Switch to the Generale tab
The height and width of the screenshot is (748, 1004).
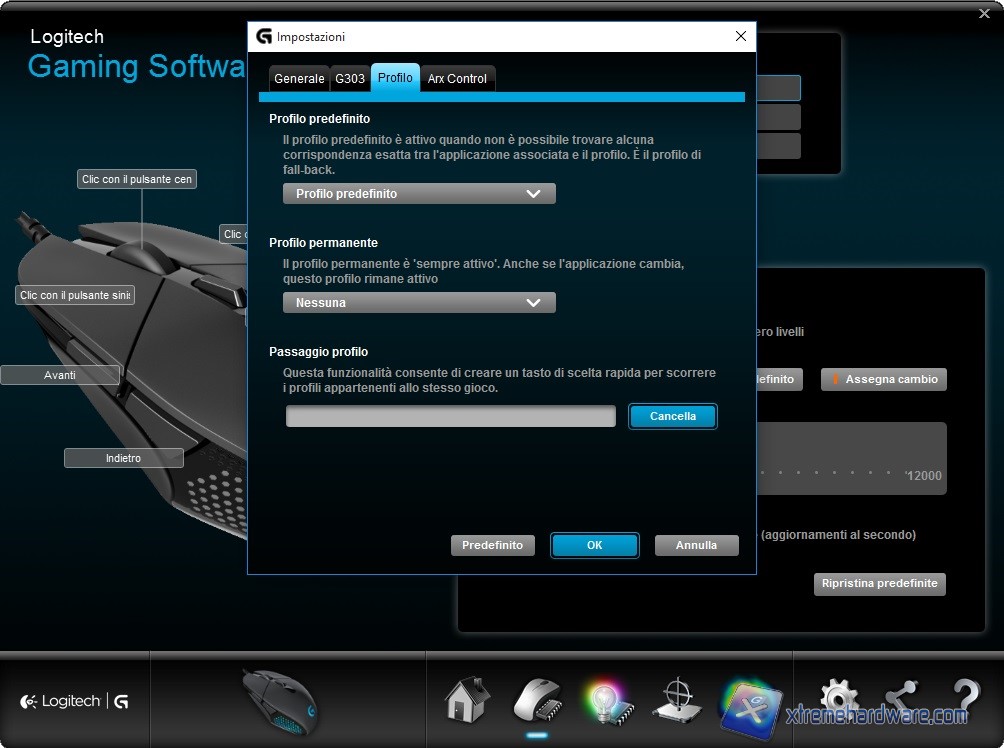point(299,79)
